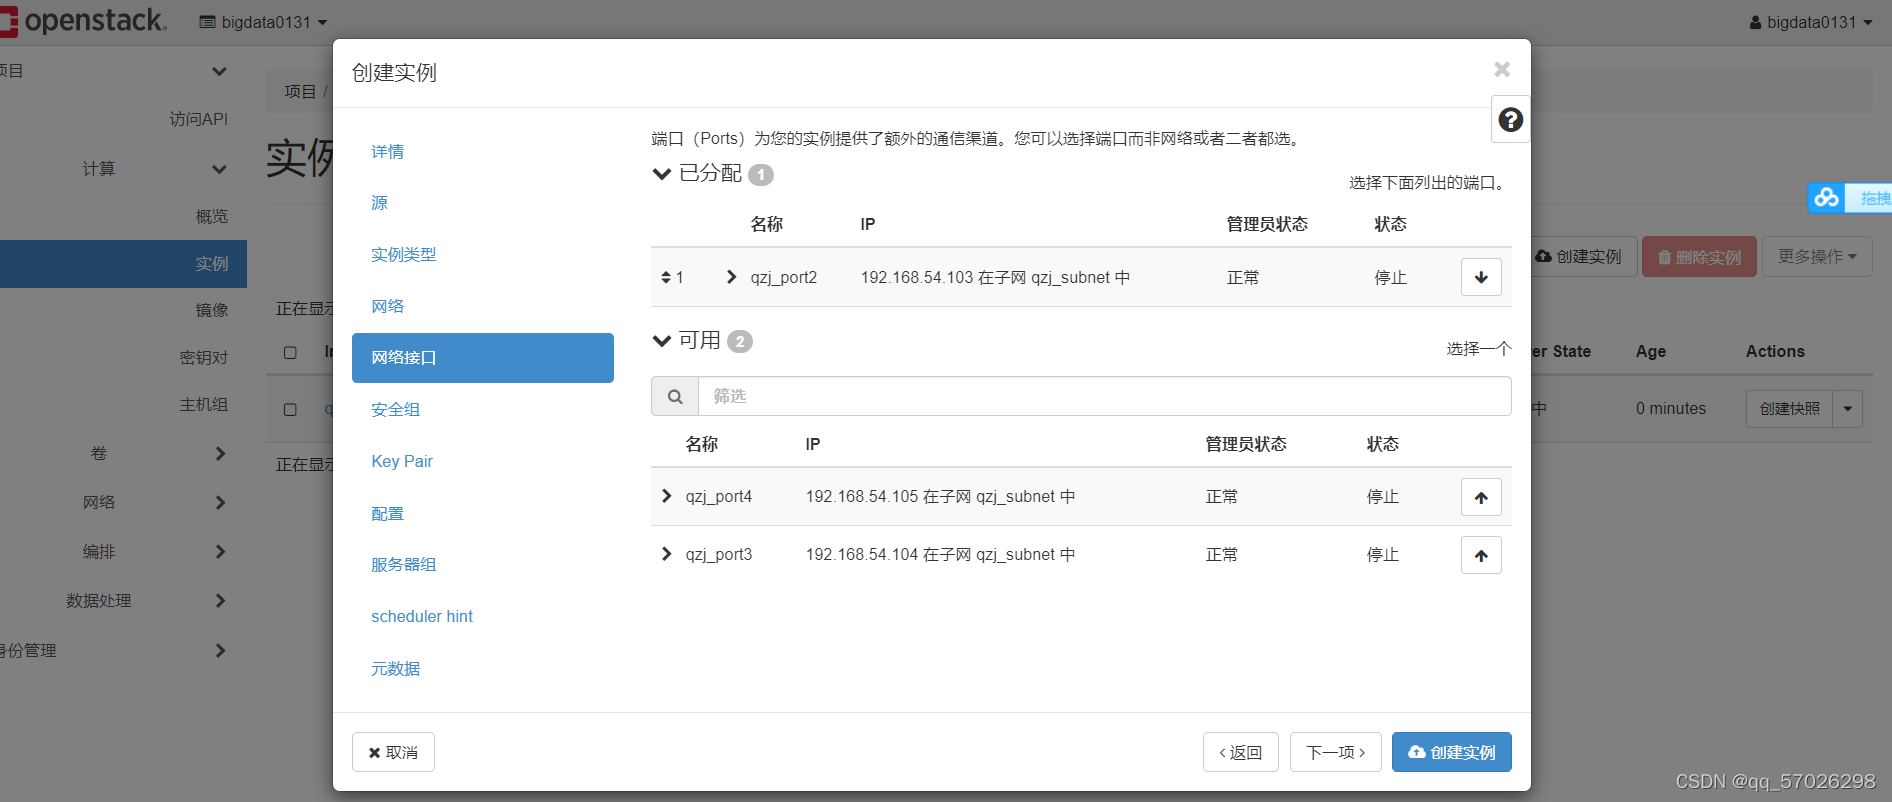
Task: Click the search magnifier icon beside the filter
Action: point(675,396)
